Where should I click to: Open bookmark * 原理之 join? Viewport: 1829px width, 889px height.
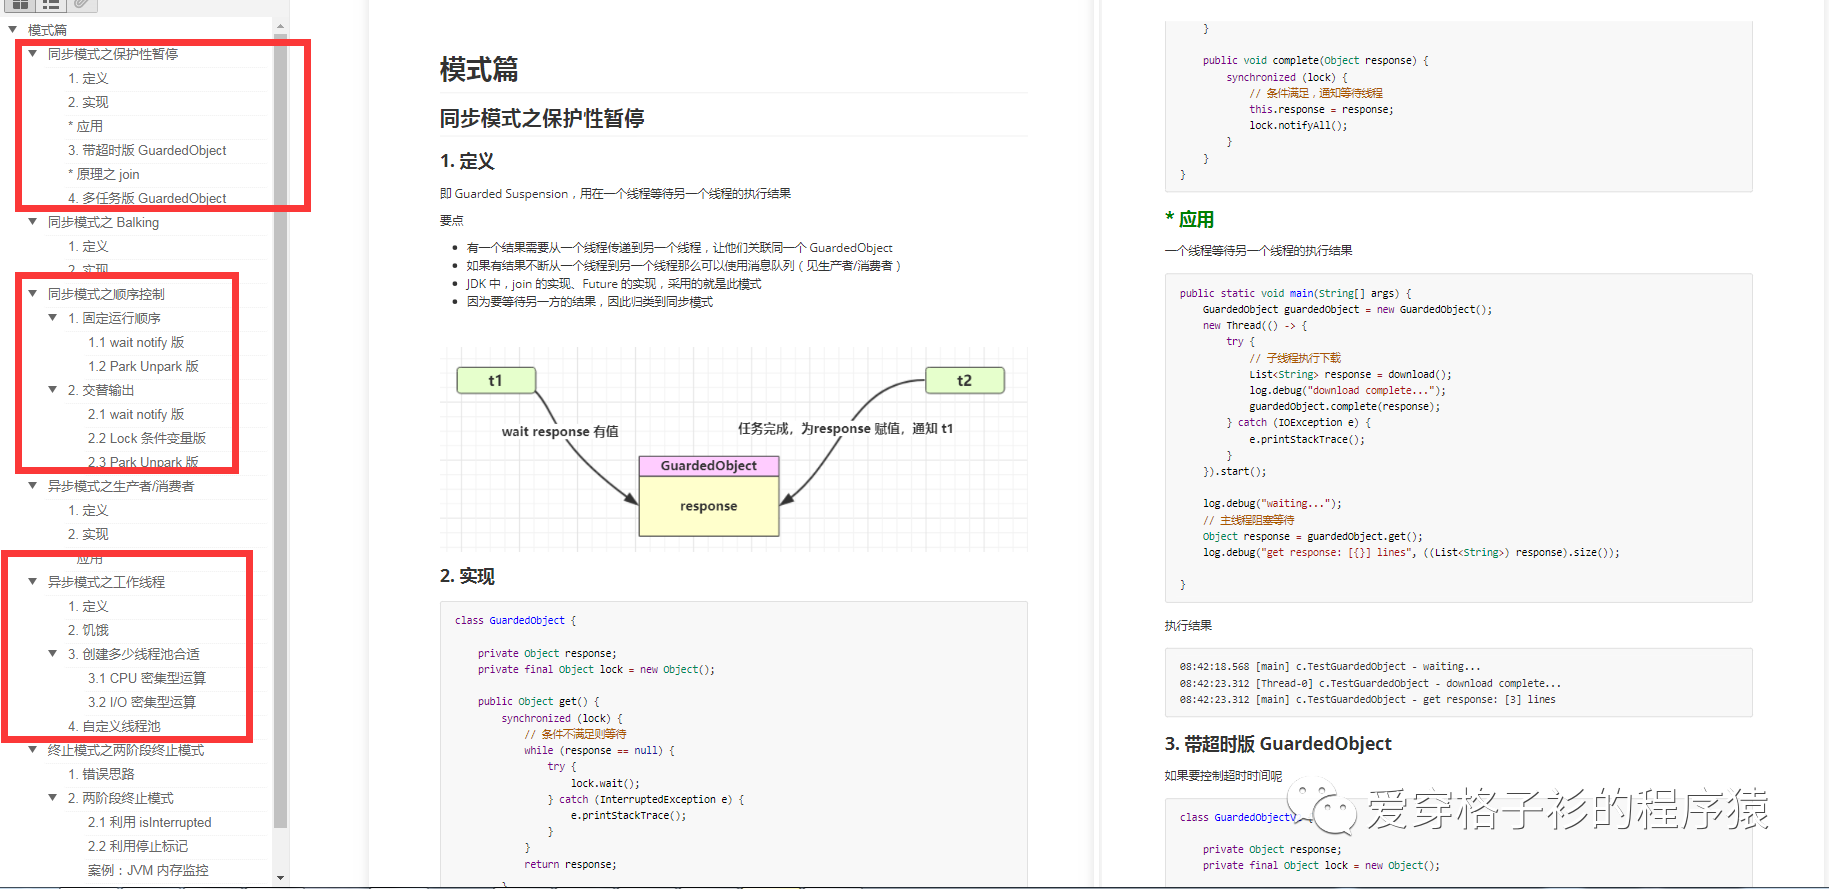coord(104,174)
